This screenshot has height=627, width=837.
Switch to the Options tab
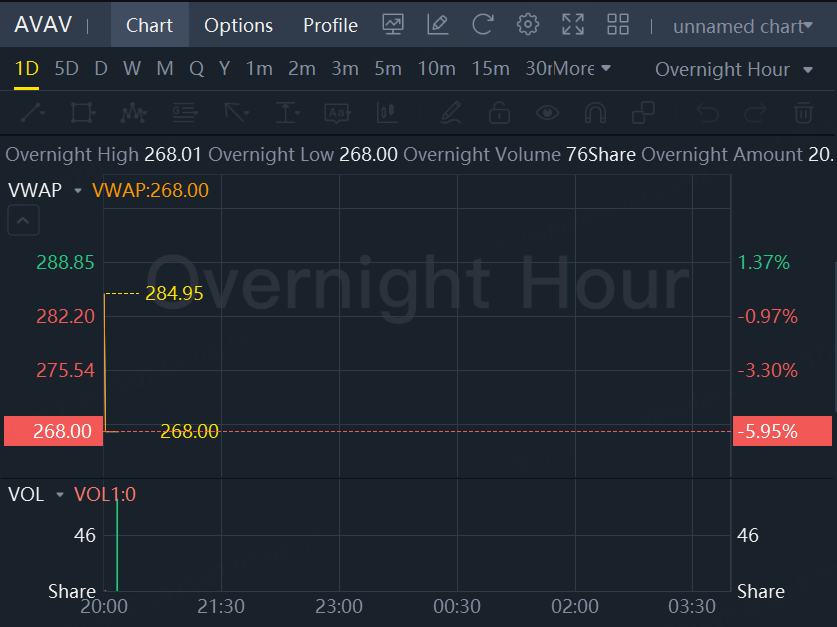click(x=238, y=25)
